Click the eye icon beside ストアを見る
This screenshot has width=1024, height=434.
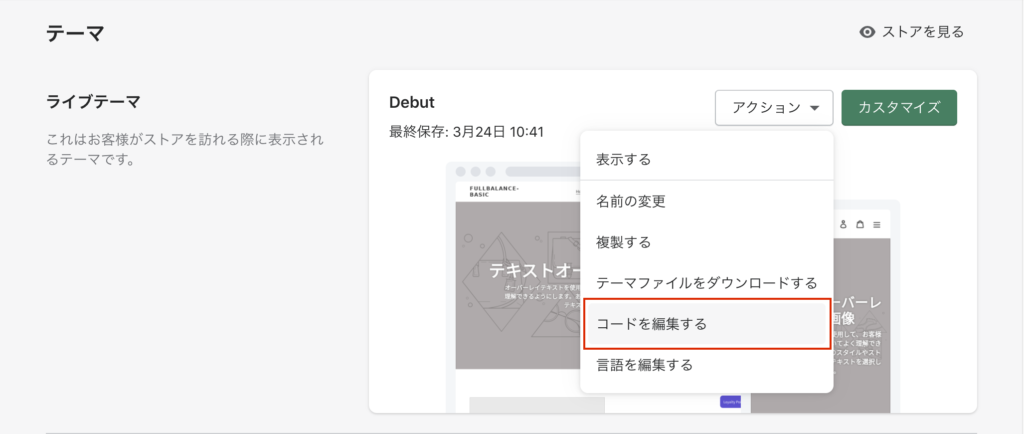868,32
